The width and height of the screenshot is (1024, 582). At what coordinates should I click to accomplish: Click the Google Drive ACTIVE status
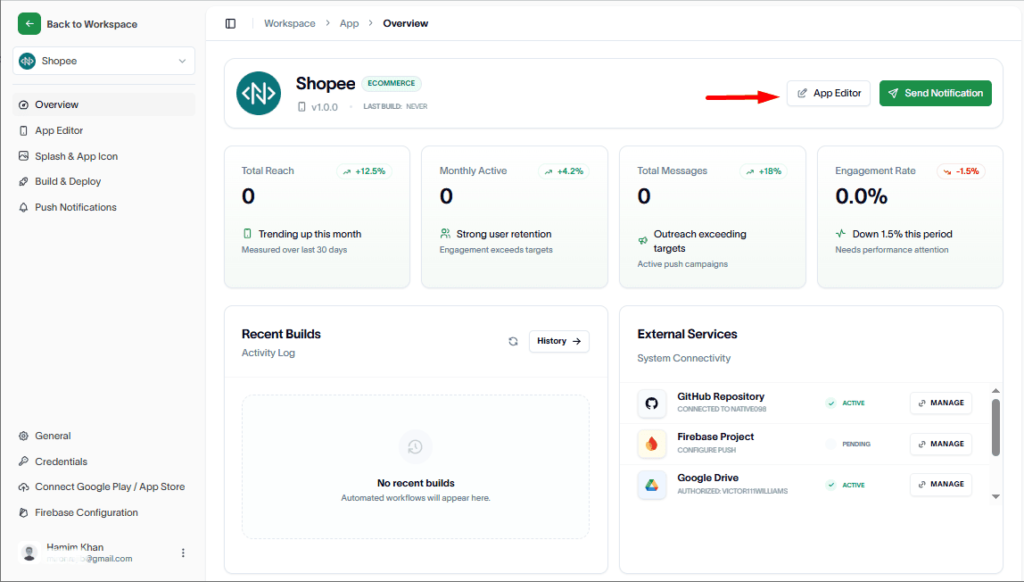click(845, 485)
